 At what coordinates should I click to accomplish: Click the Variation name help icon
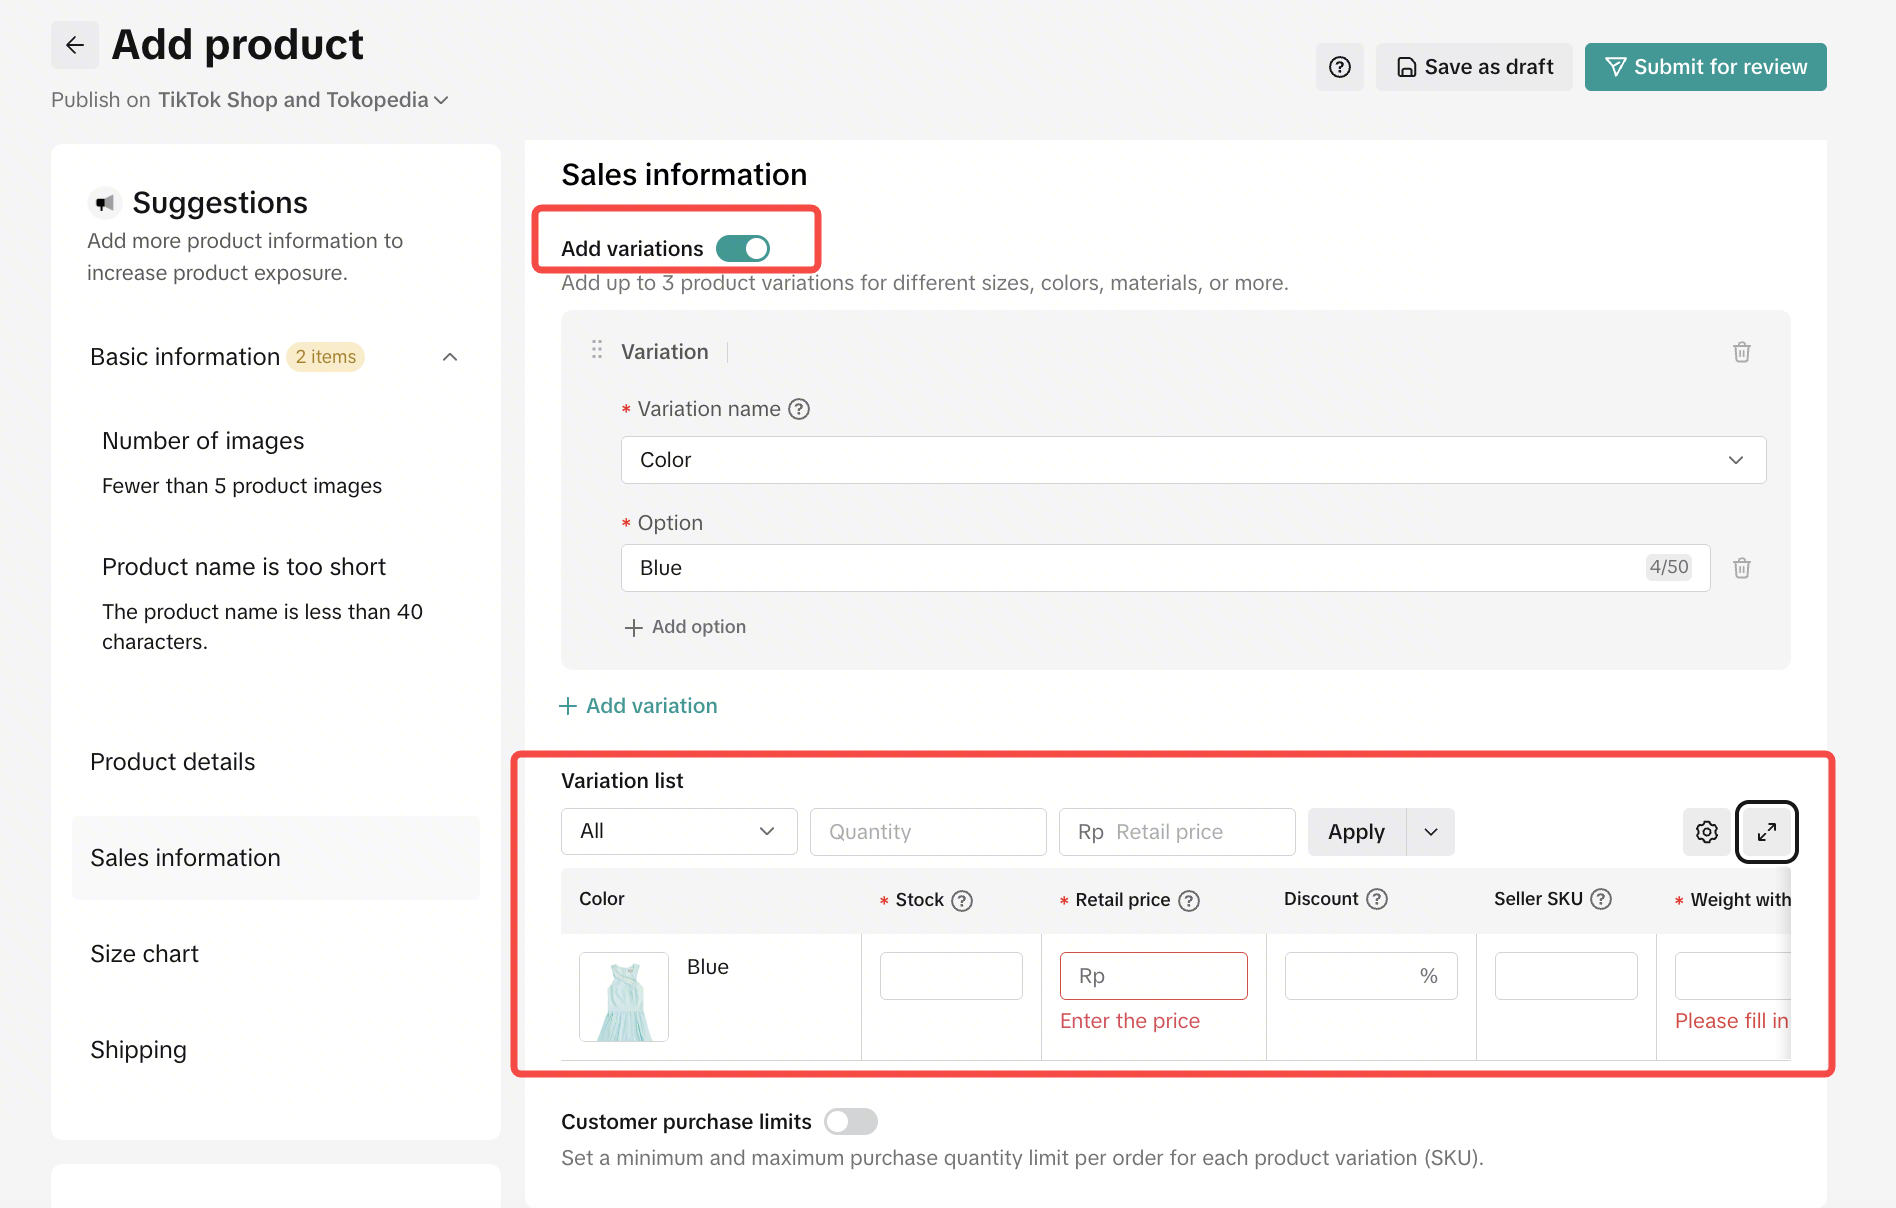[799, 409]
